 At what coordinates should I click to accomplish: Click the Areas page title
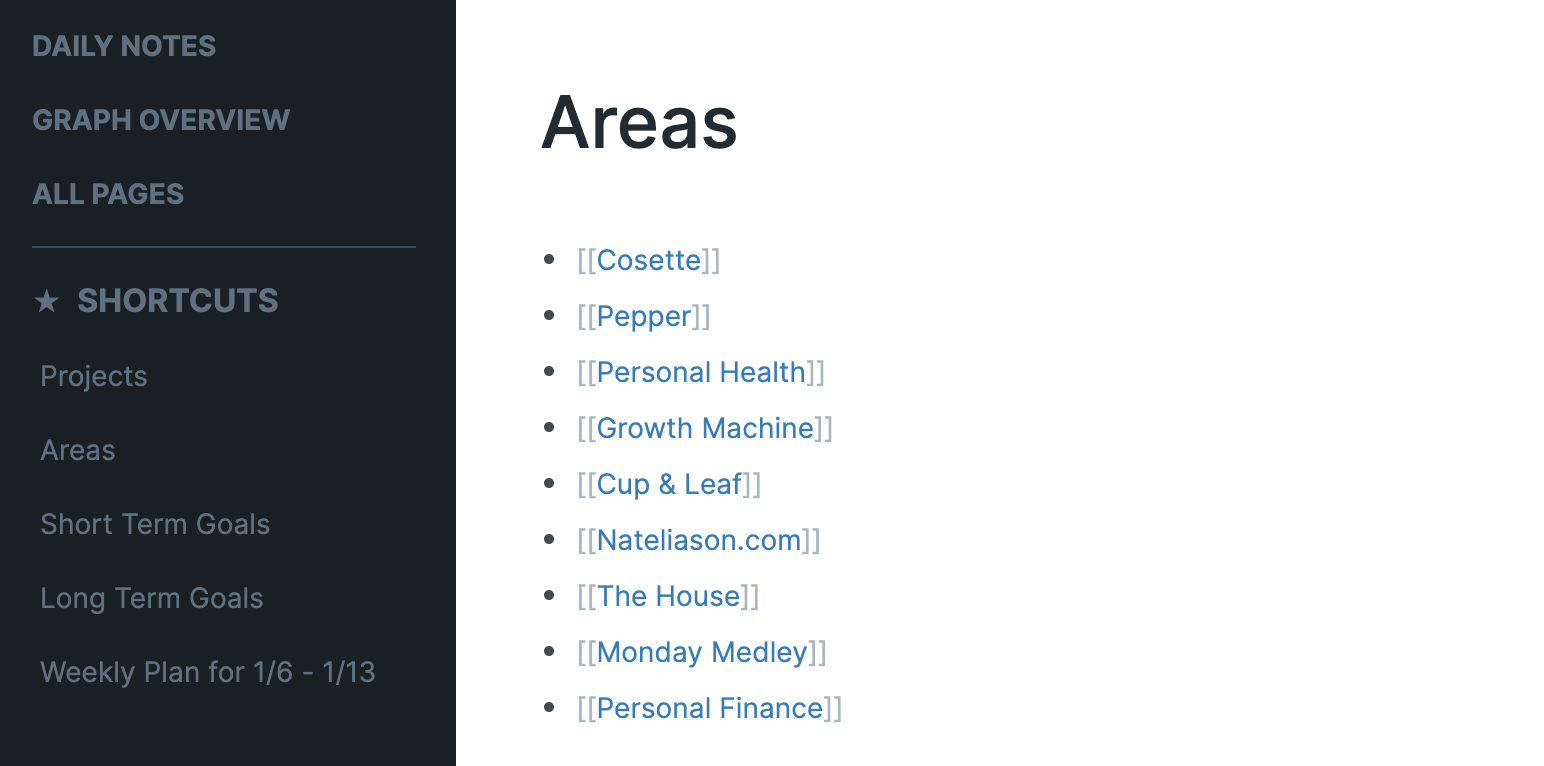pos(639,122)
